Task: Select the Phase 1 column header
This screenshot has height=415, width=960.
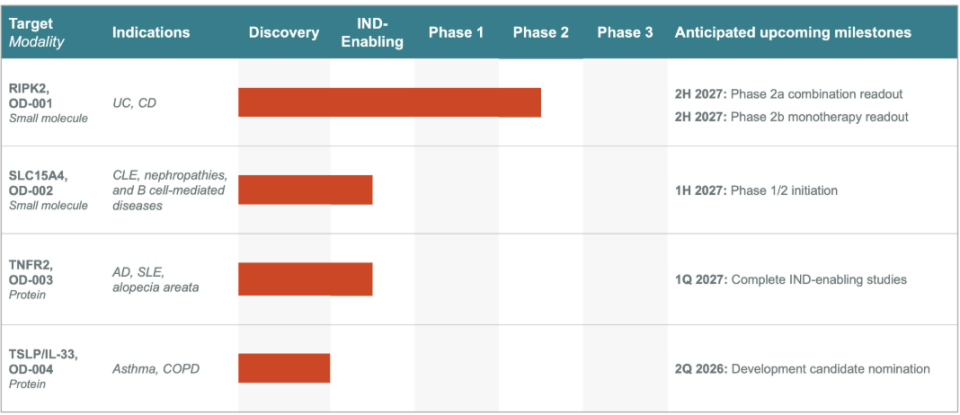Action: coord(456,32)
